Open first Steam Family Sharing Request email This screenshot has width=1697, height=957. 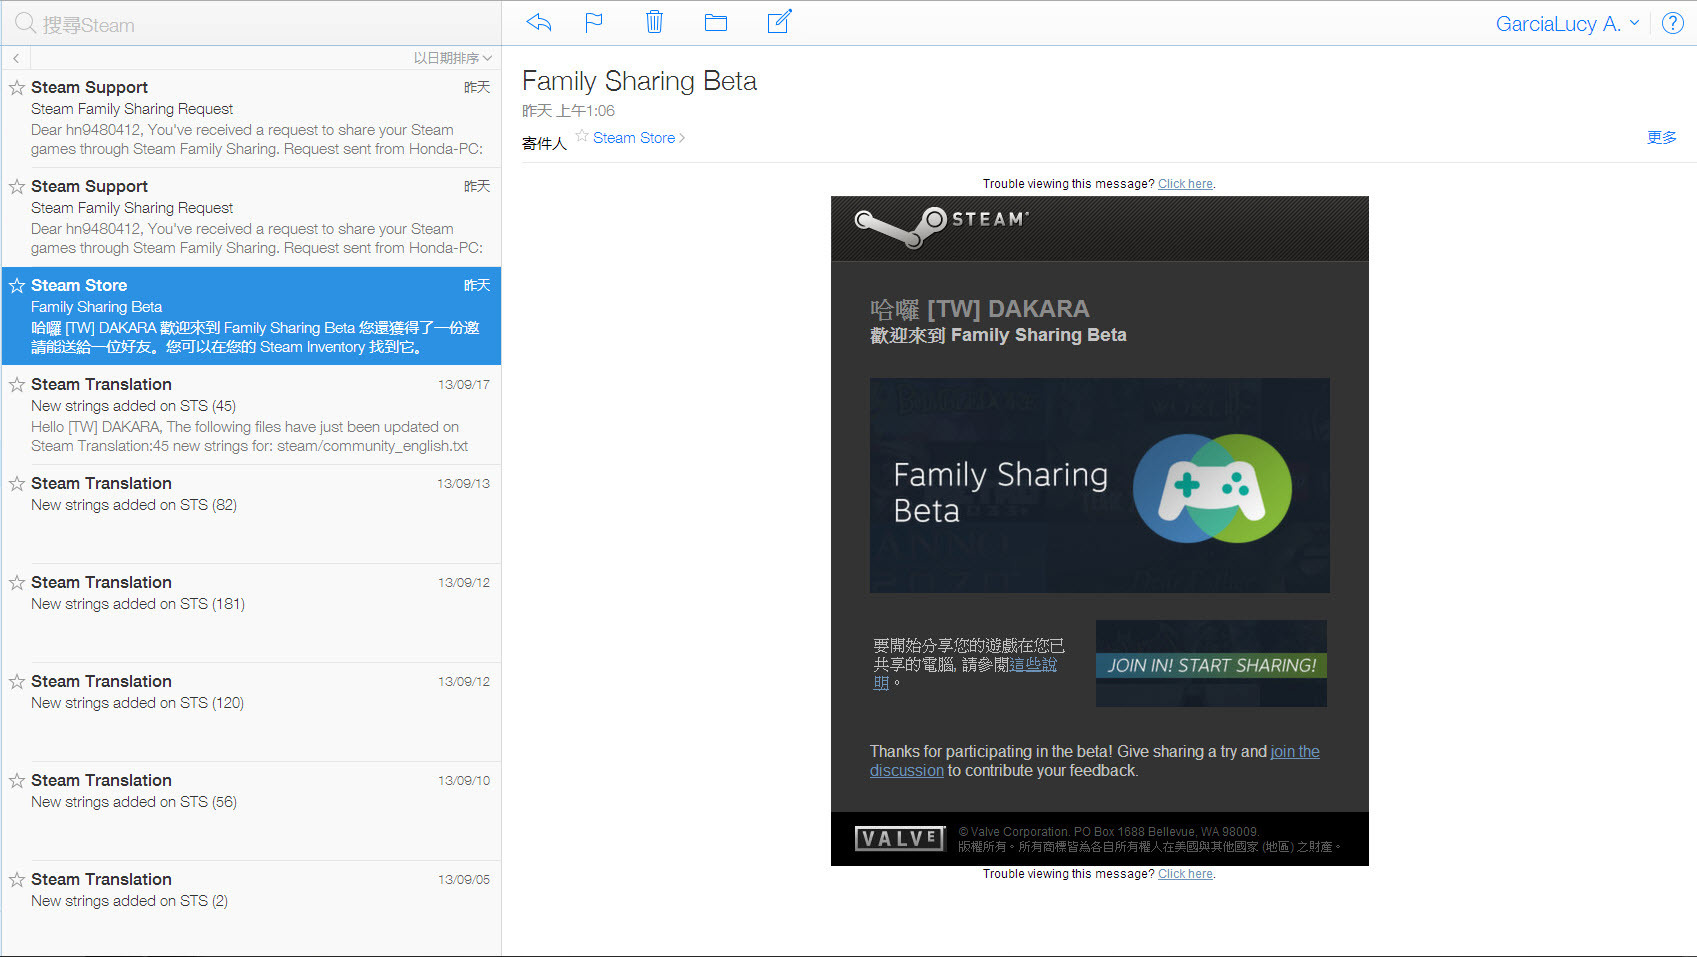click(x=251, y=119)
